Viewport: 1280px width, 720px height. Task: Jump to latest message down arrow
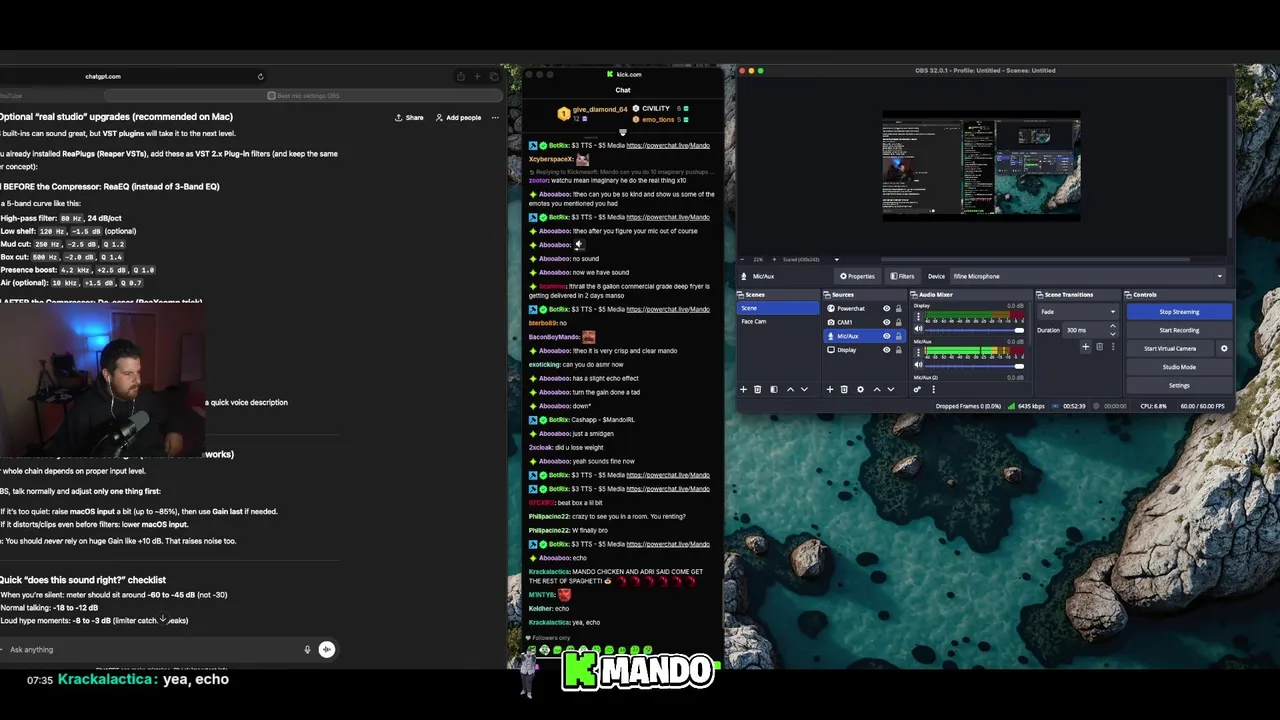click(x=163, y=619)
